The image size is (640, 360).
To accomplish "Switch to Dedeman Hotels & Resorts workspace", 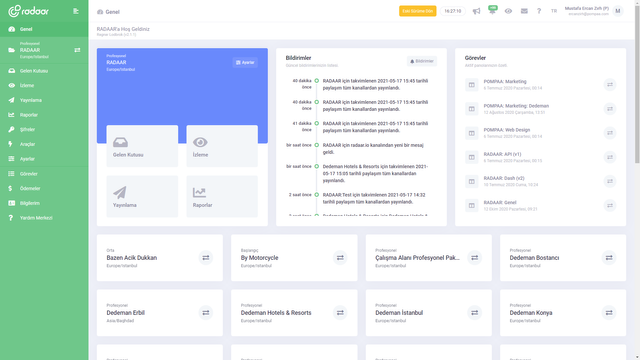I will tap(340, 313).
